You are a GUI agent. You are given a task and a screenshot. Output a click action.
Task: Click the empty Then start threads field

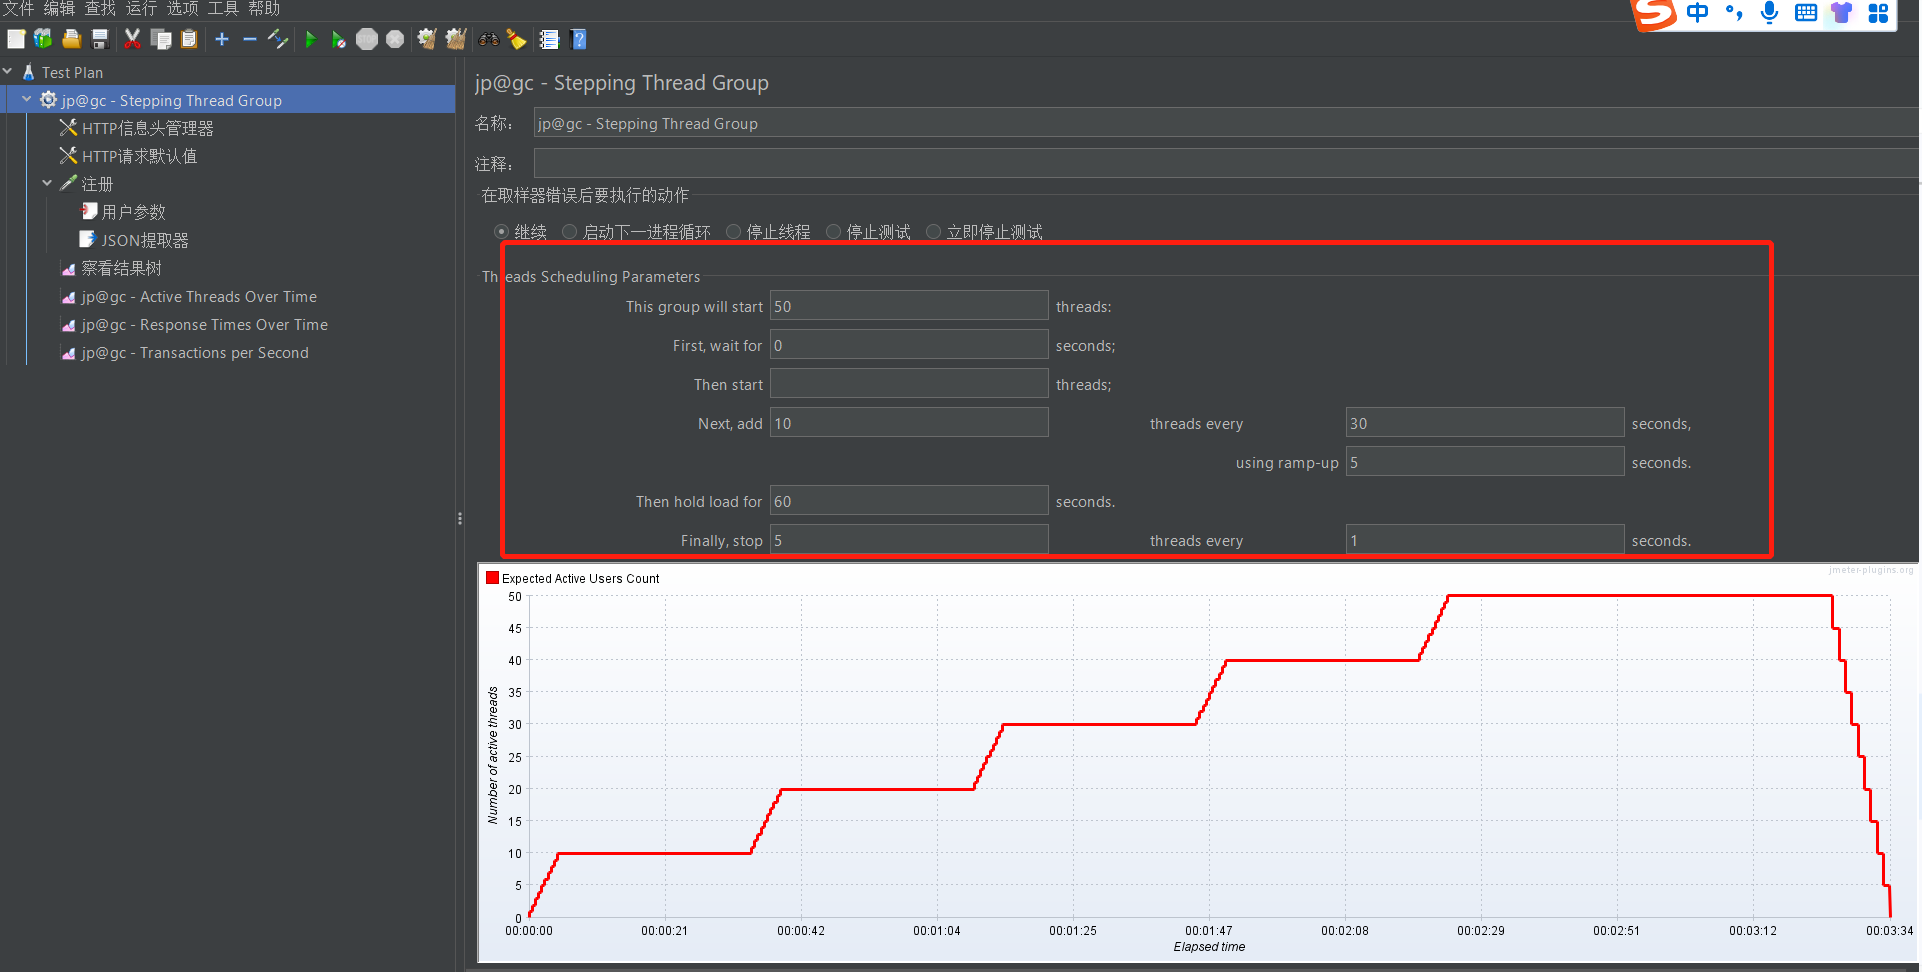(909, 384)
